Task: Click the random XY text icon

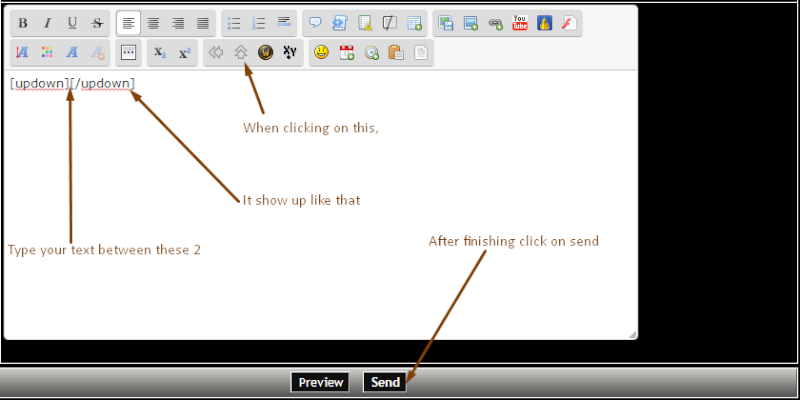Action: click(x=290, y=53)
